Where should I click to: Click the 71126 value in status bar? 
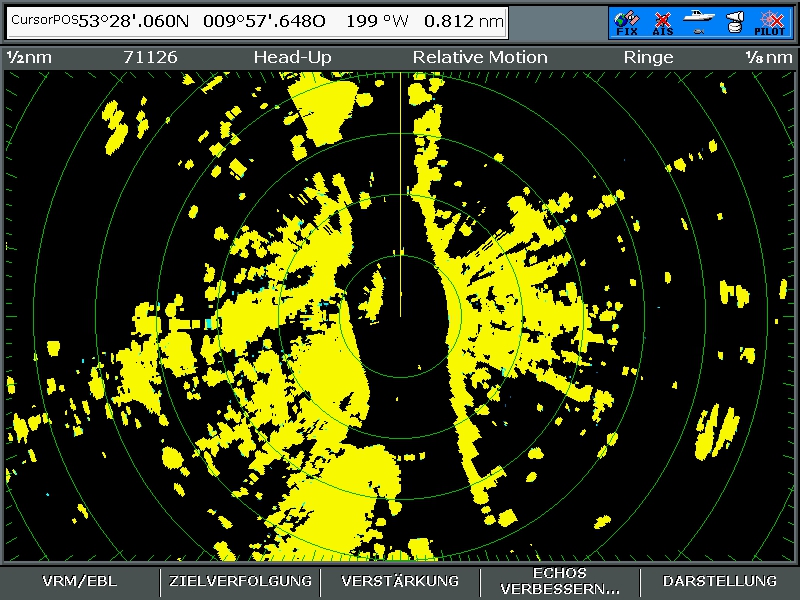point(151,57)
